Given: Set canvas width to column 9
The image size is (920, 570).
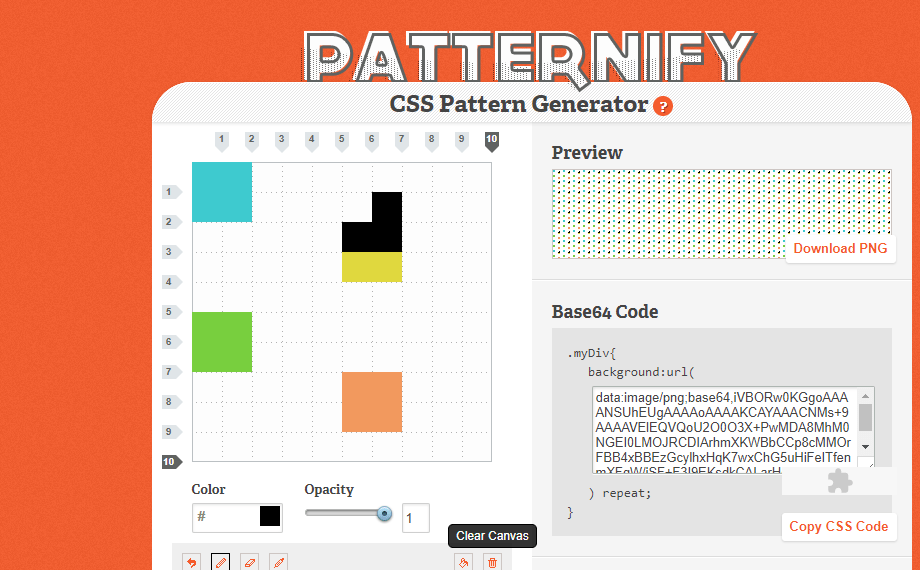Looking at the screenshot, I should [x=462, y=141].
